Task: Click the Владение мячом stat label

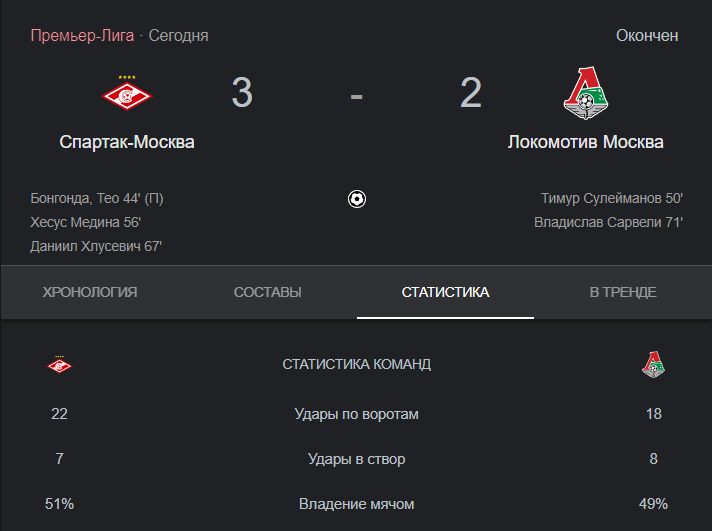Action: (x=356, y=504)
